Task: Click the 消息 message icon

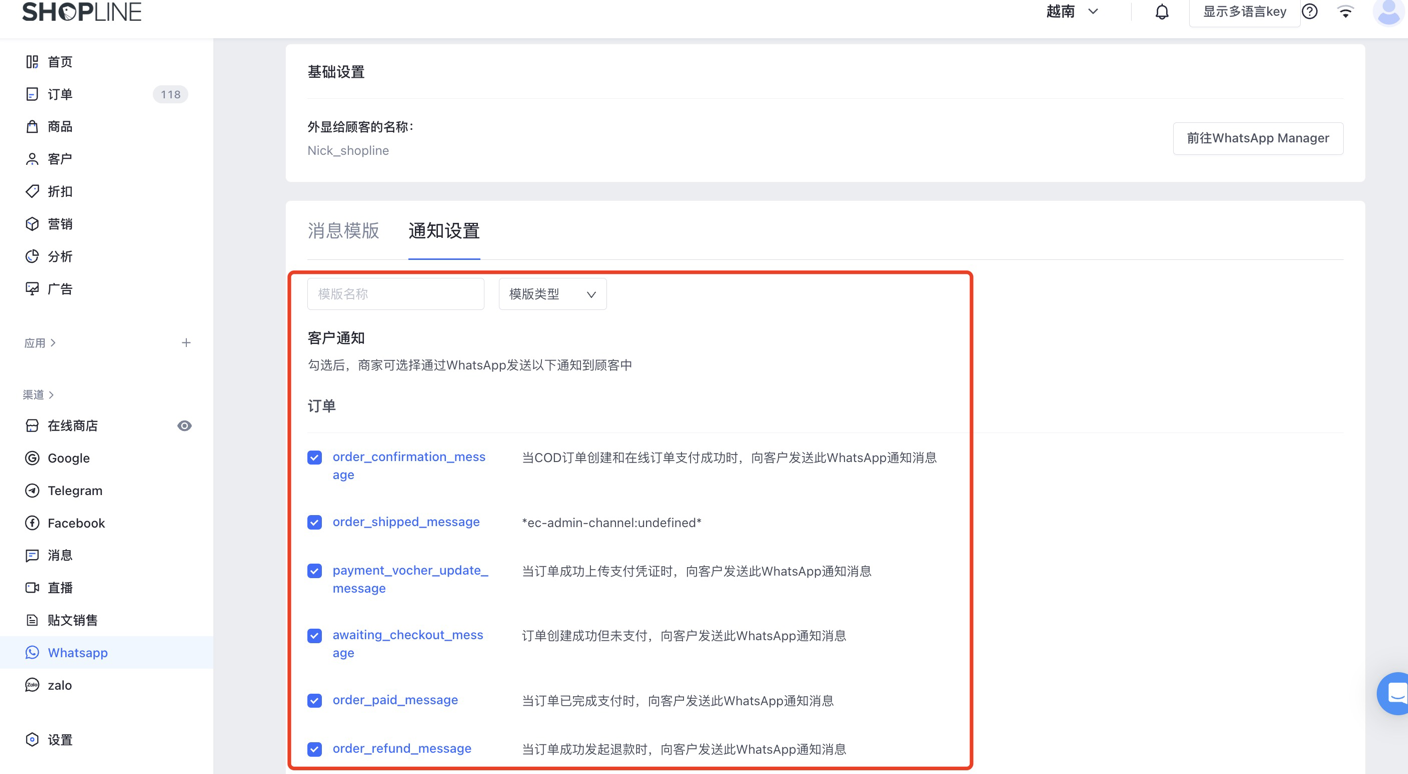Action: coord(32,555)
